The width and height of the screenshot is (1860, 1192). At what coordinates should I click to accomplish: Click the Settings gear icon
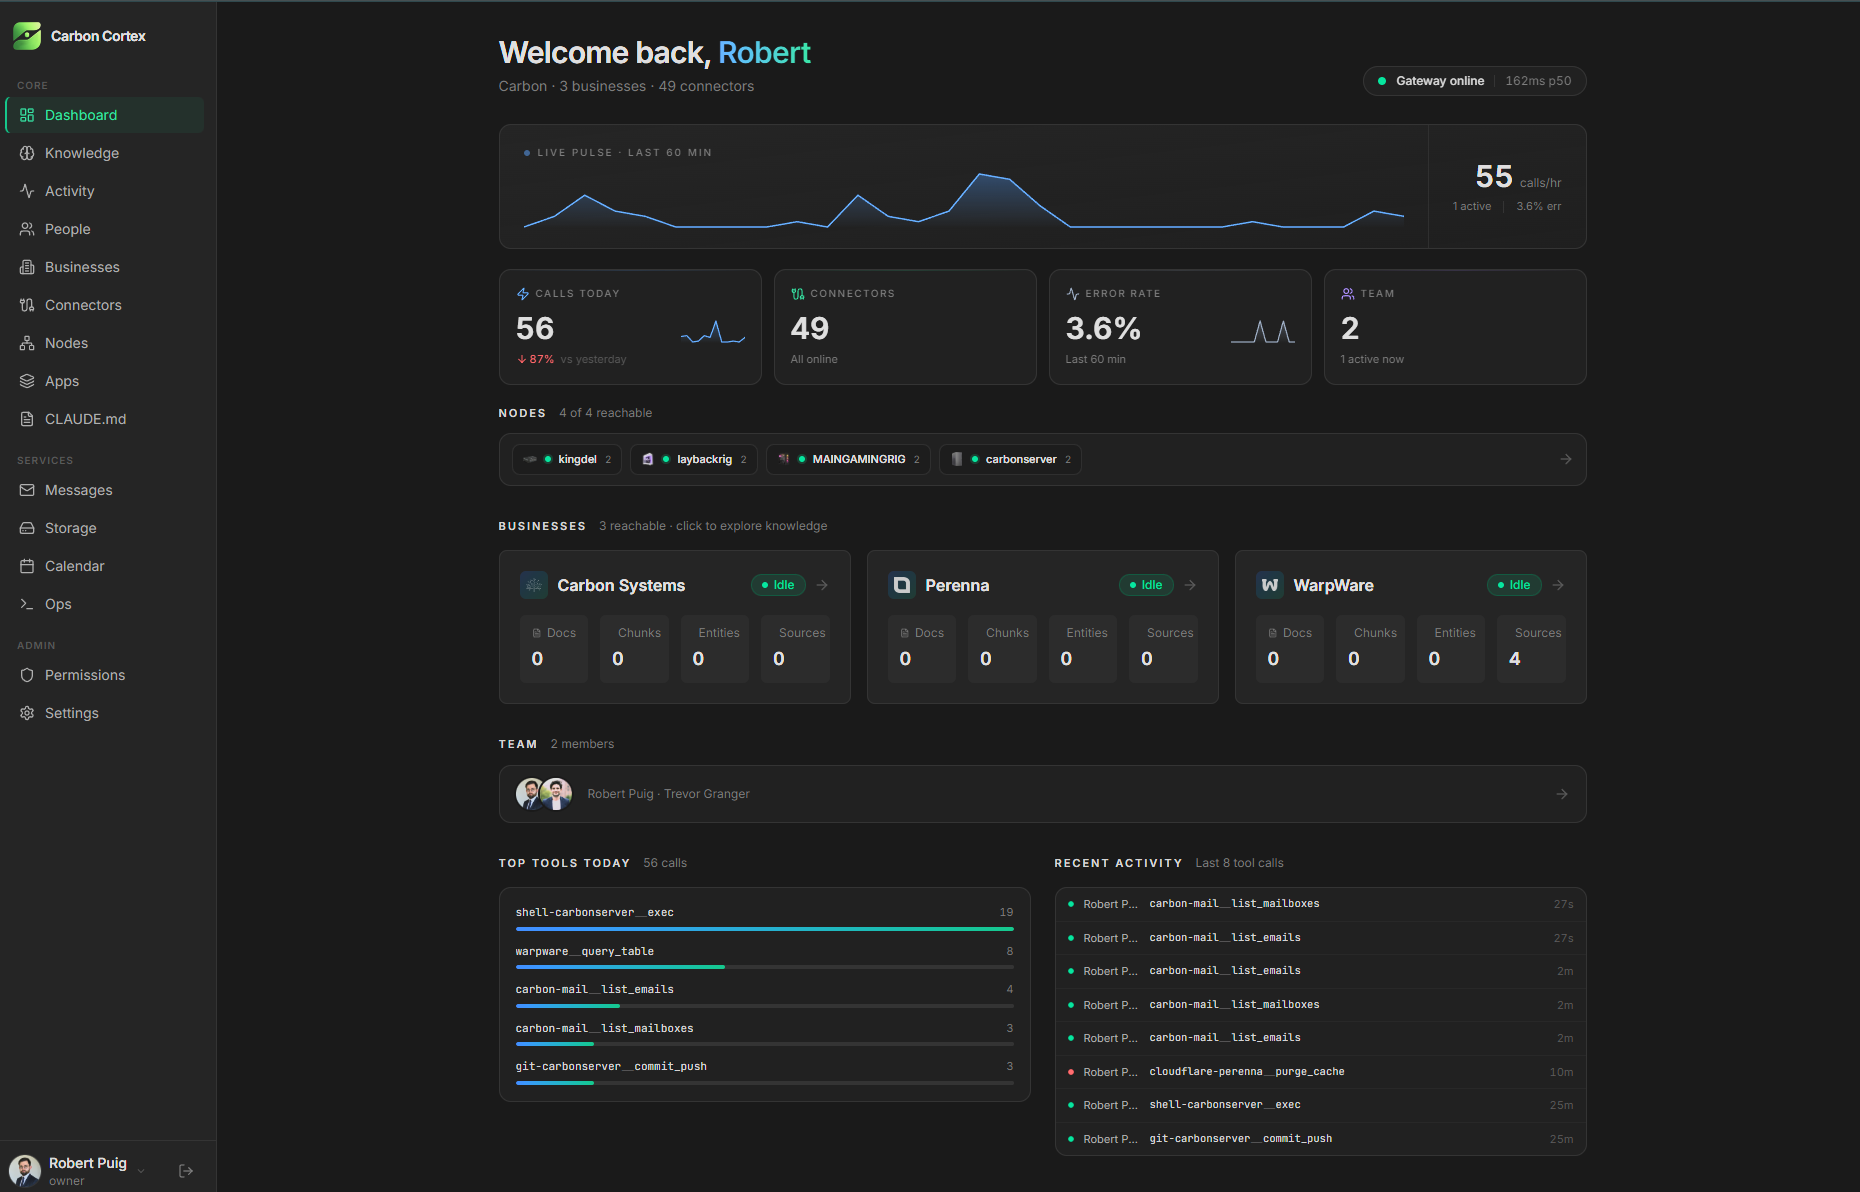pyautogui.click(x=27, y=713)
